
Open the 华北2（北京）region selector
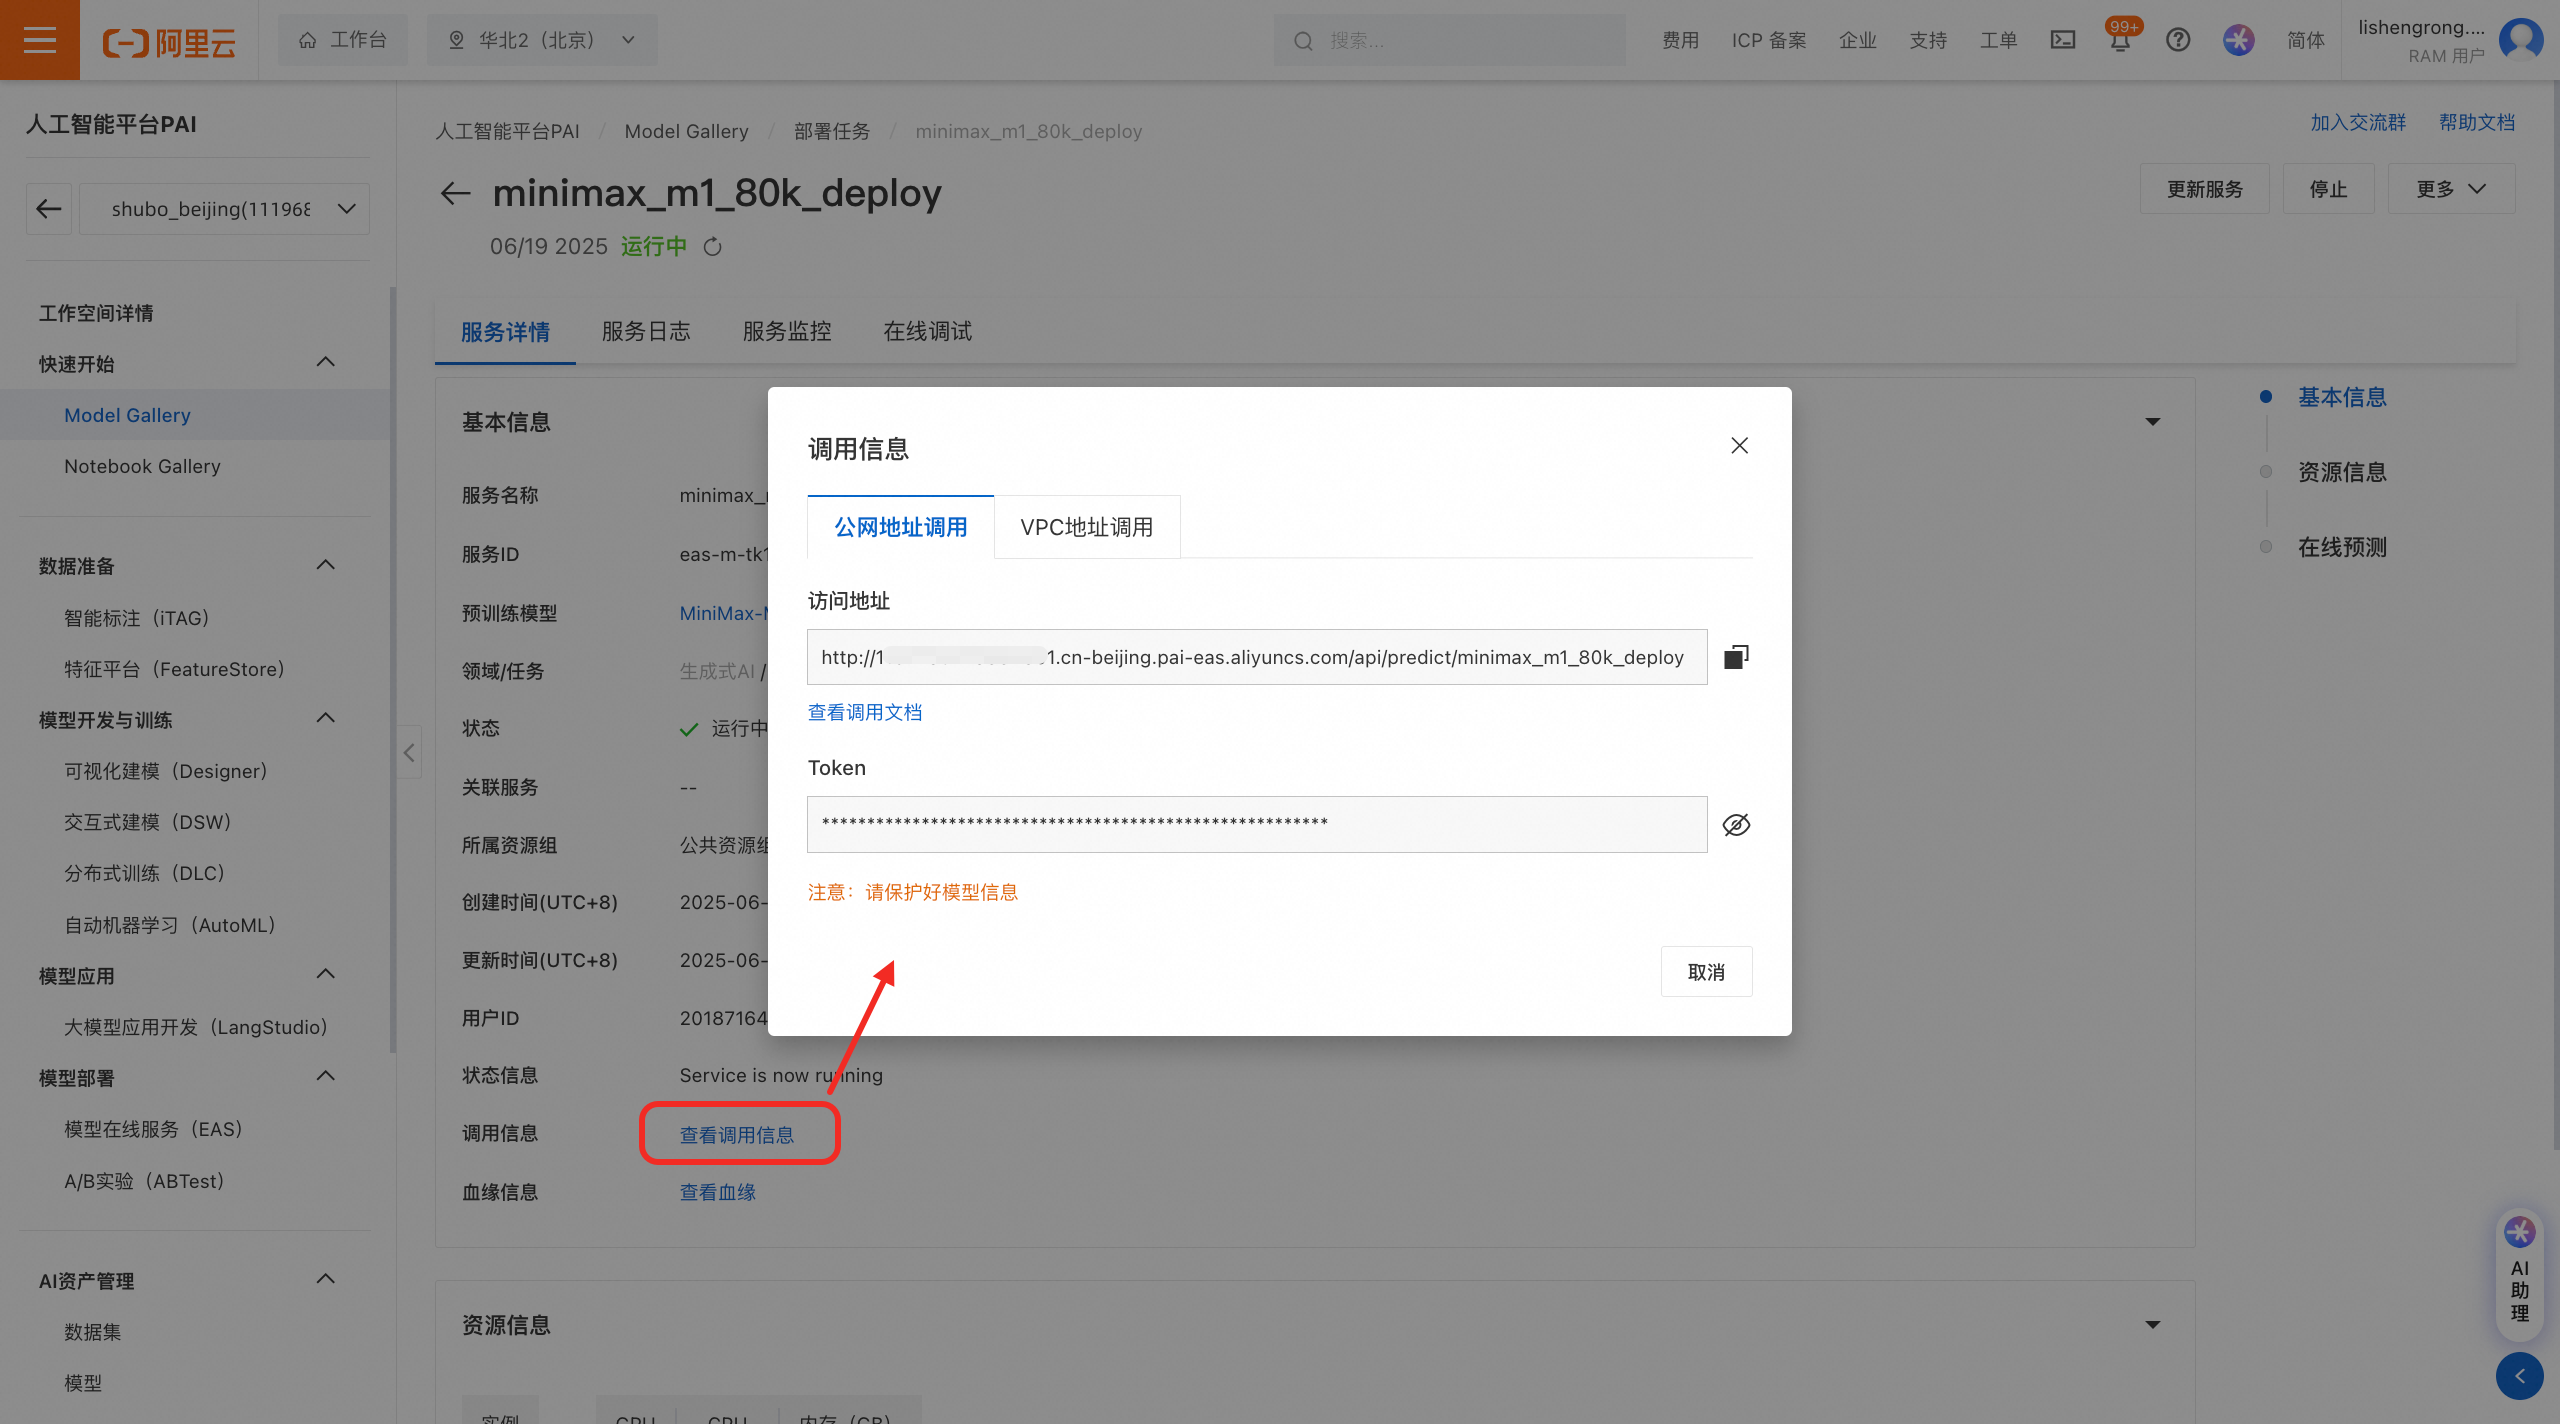540,39
